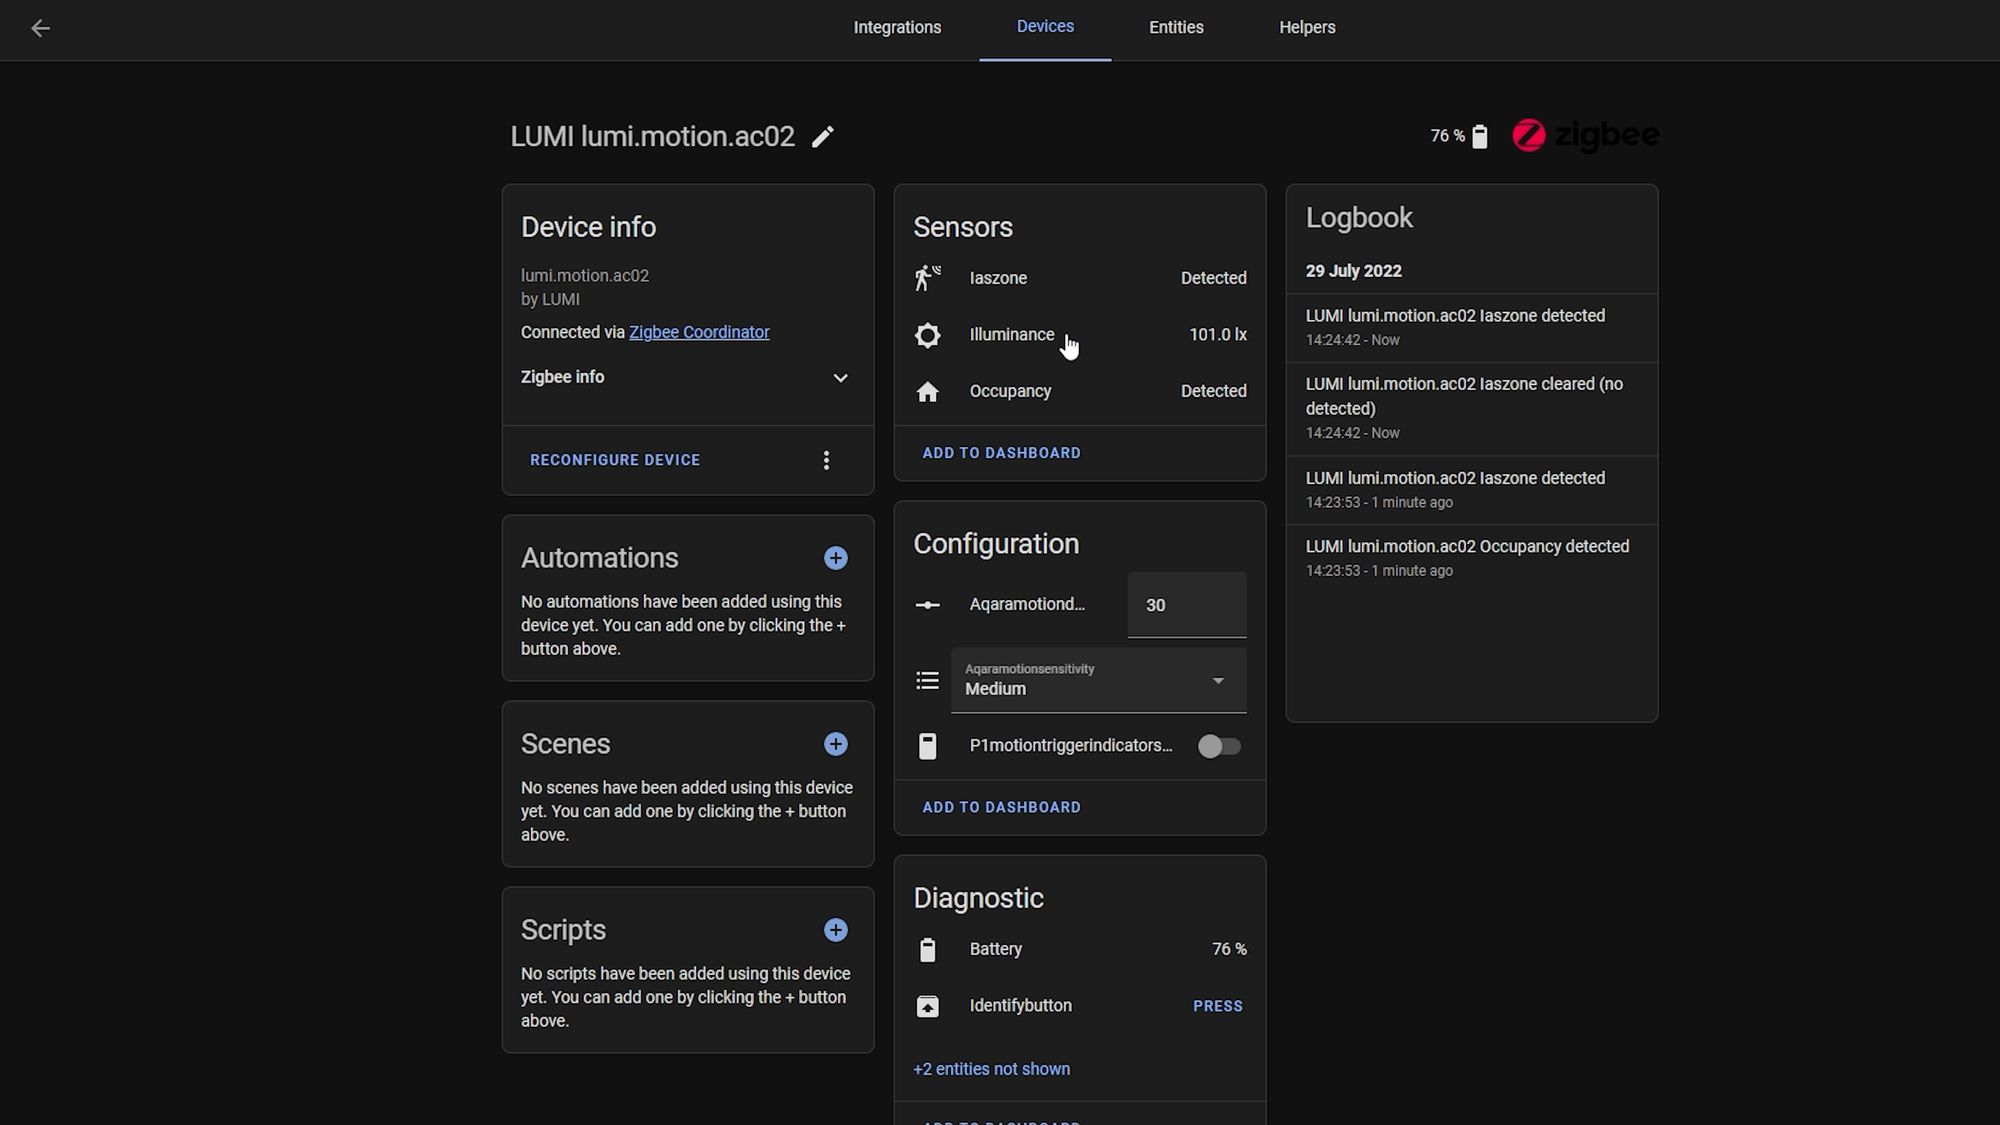Open Illuminance 101.0 lx value

click(1217, 335)
